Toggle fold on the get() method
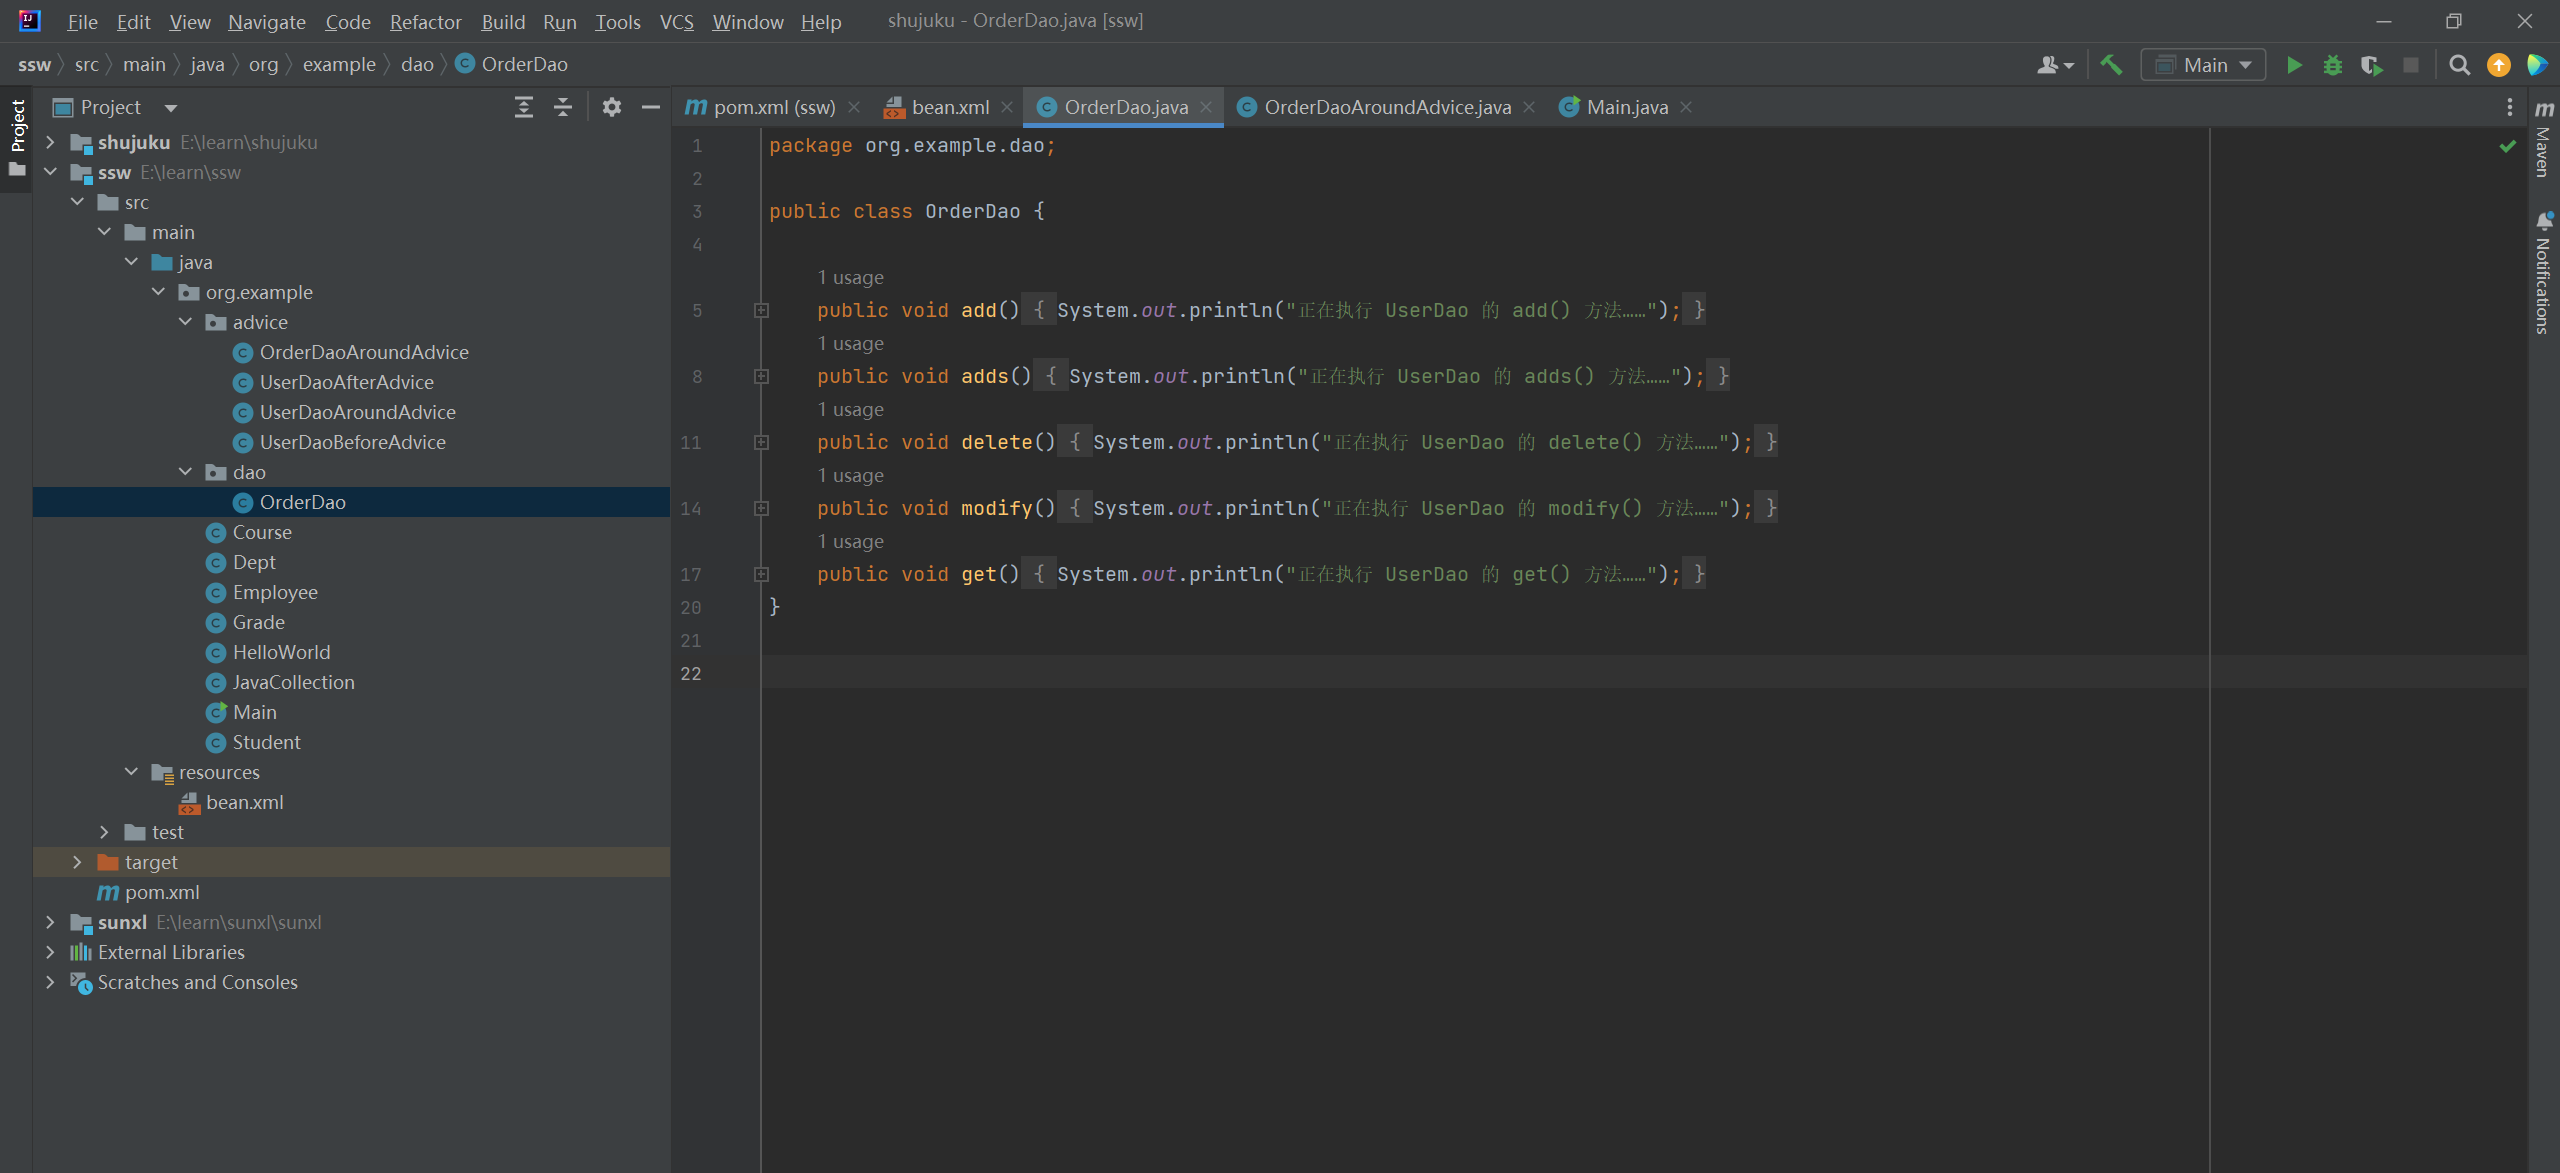The image size is (2560, 1173). [761, 574]
